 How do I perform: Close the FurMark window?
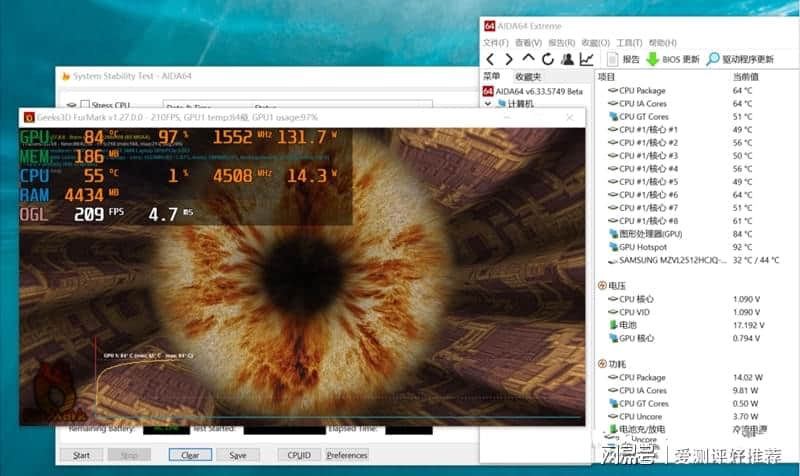tap(570, 117)
